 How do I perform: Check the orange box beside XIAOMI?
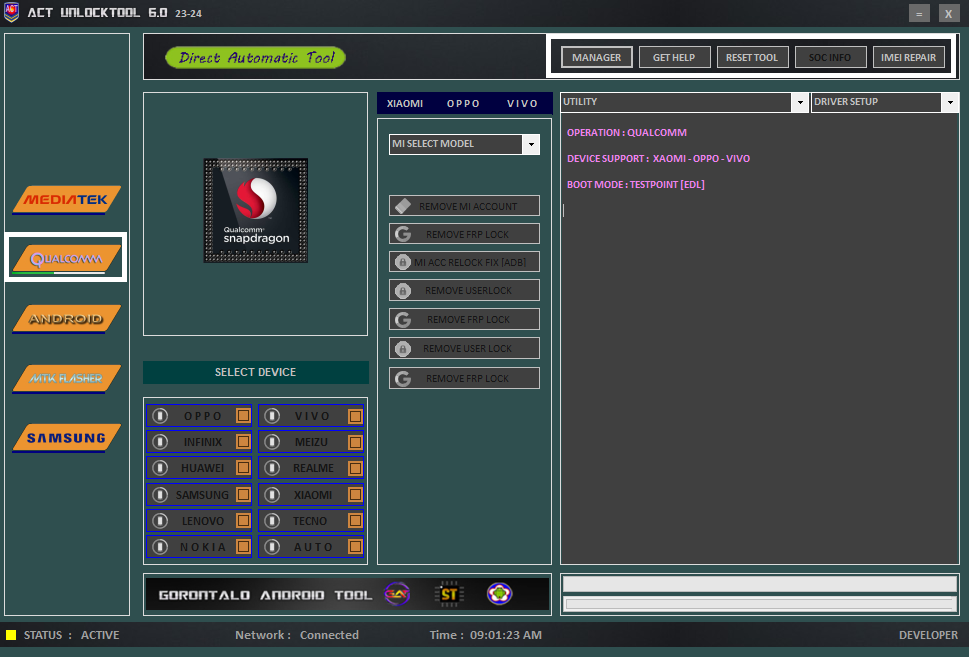(x=355, y=494)
